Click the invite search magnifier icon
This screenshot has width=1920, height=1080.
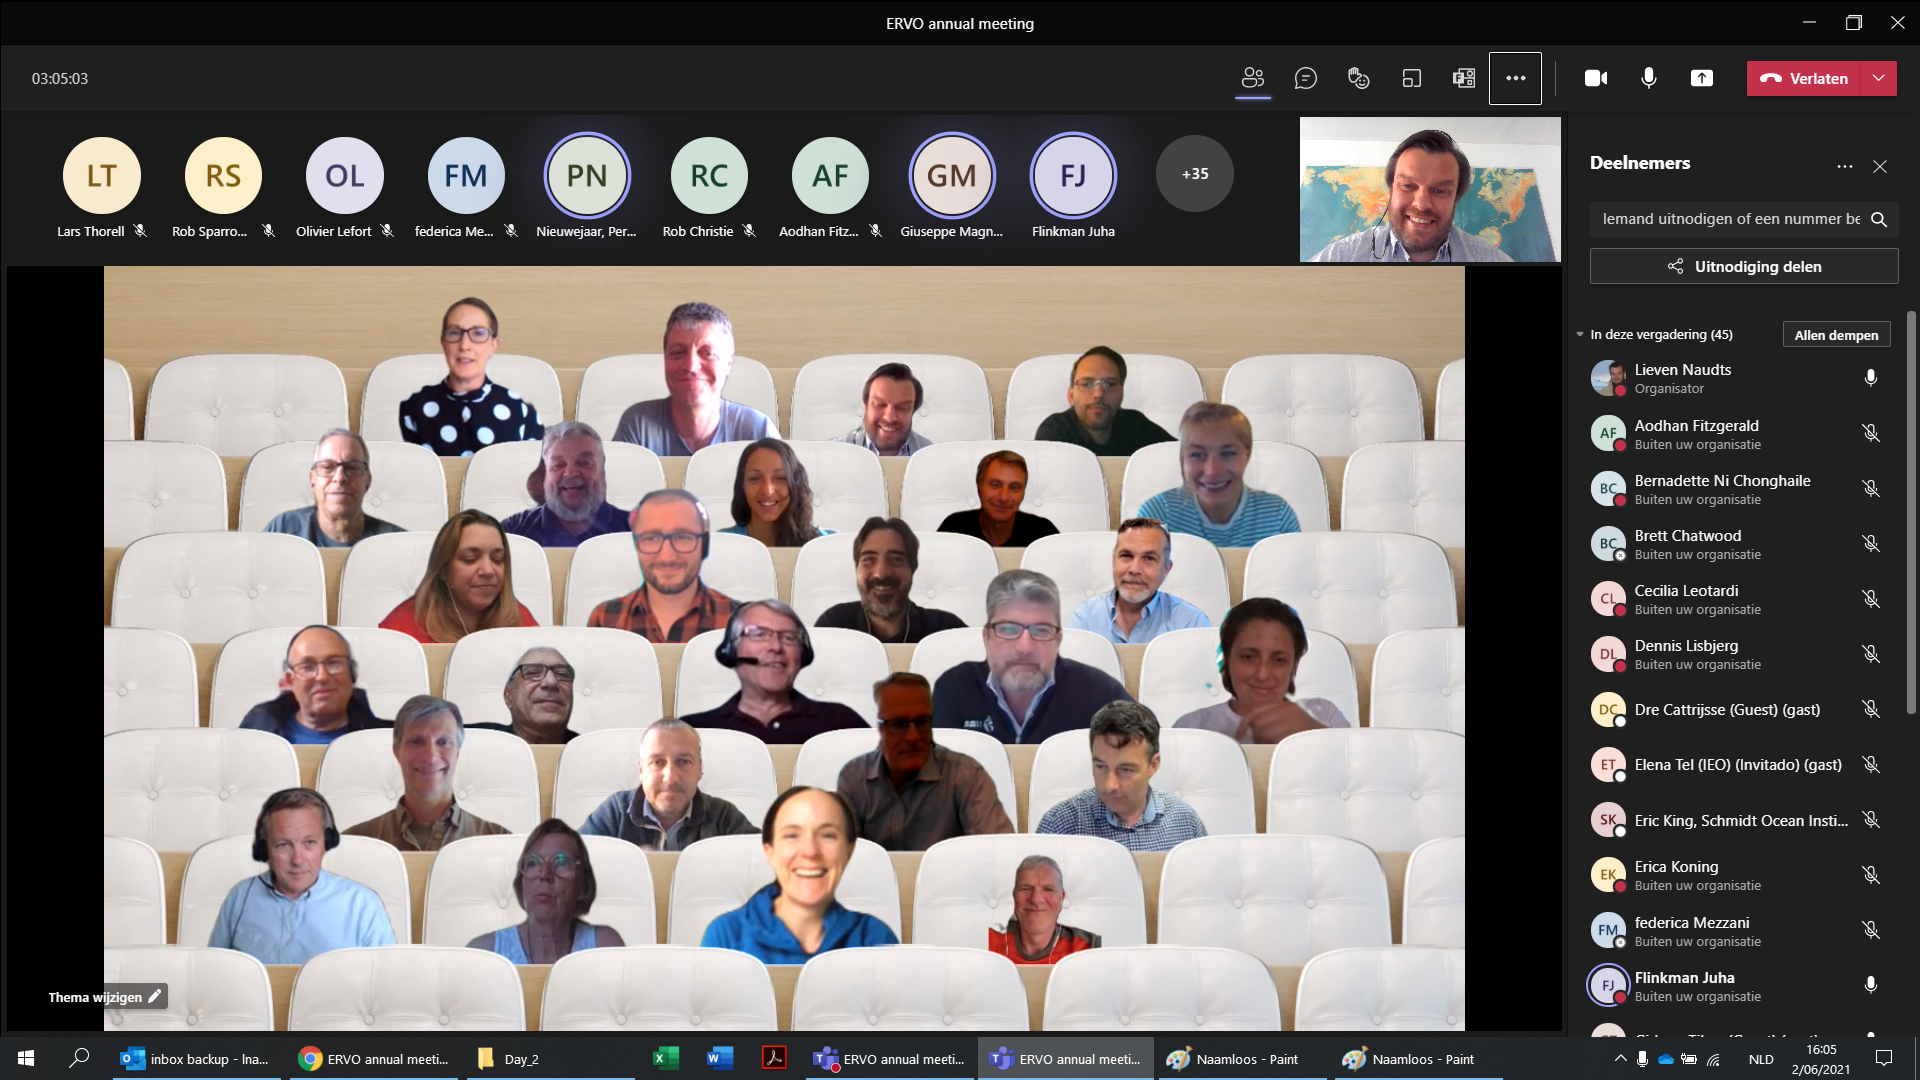(1879, 219)
